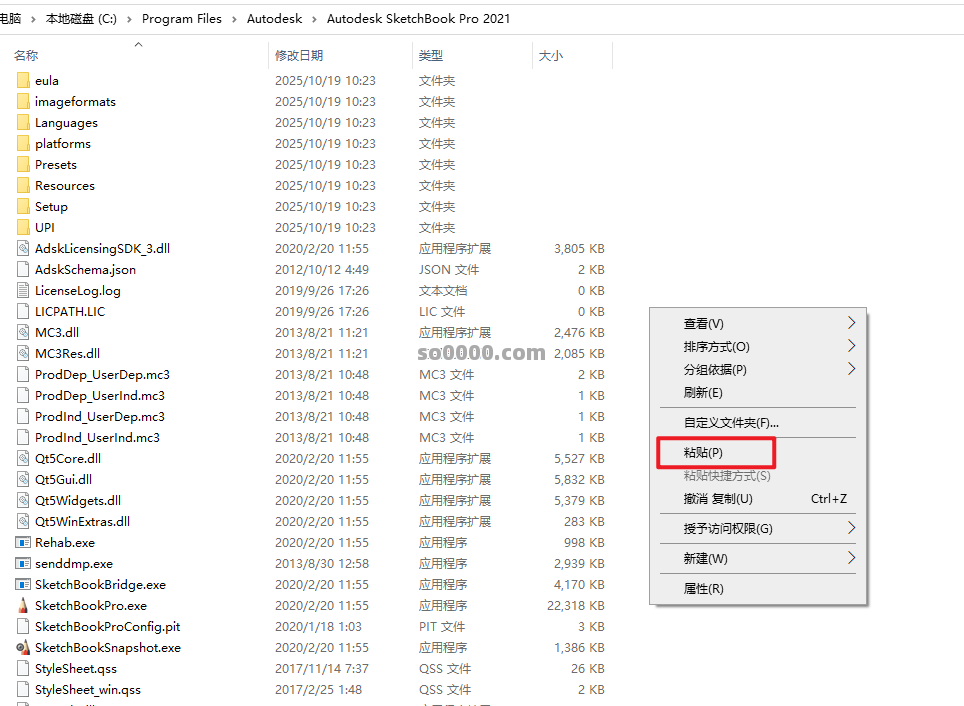The height and width of the screenshot is (706, 964).
Task: Click 属性(R) in the context menu
Action: click(x=703, y=588)
